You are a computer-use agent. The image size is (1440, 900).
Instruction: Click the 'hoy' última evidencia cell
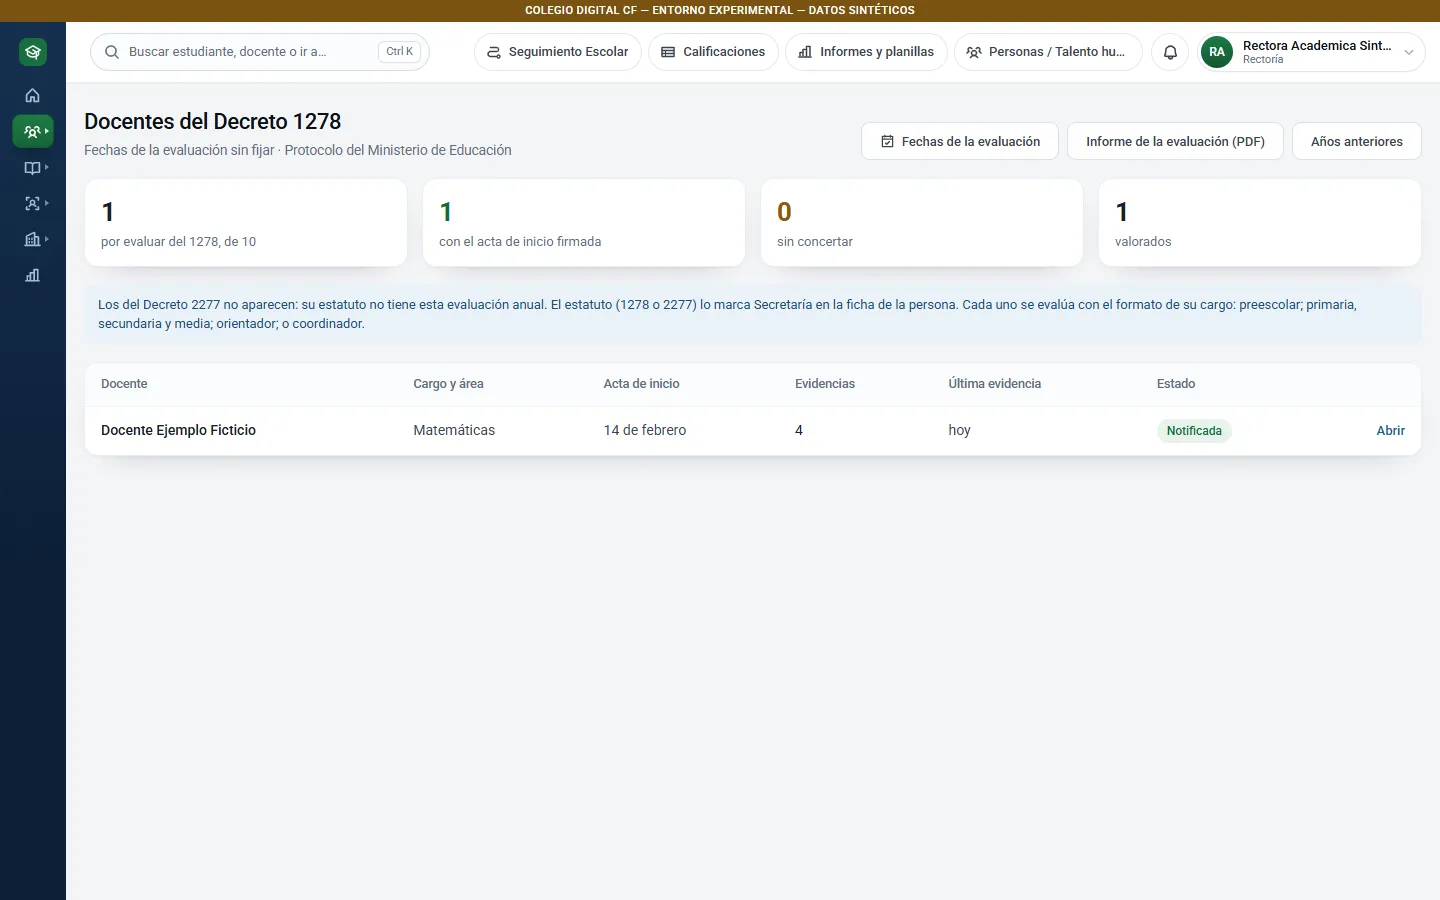pyautogui.click(x=959, y=430)
